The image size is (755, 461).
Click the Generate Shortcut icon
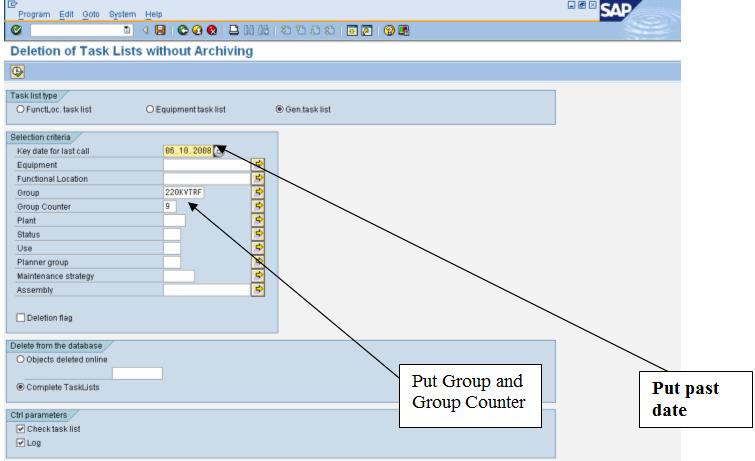point(367,30)
